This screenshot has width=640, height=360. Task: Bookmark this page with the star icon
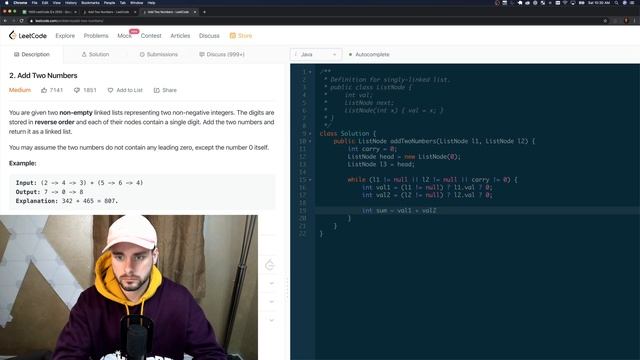605,21
